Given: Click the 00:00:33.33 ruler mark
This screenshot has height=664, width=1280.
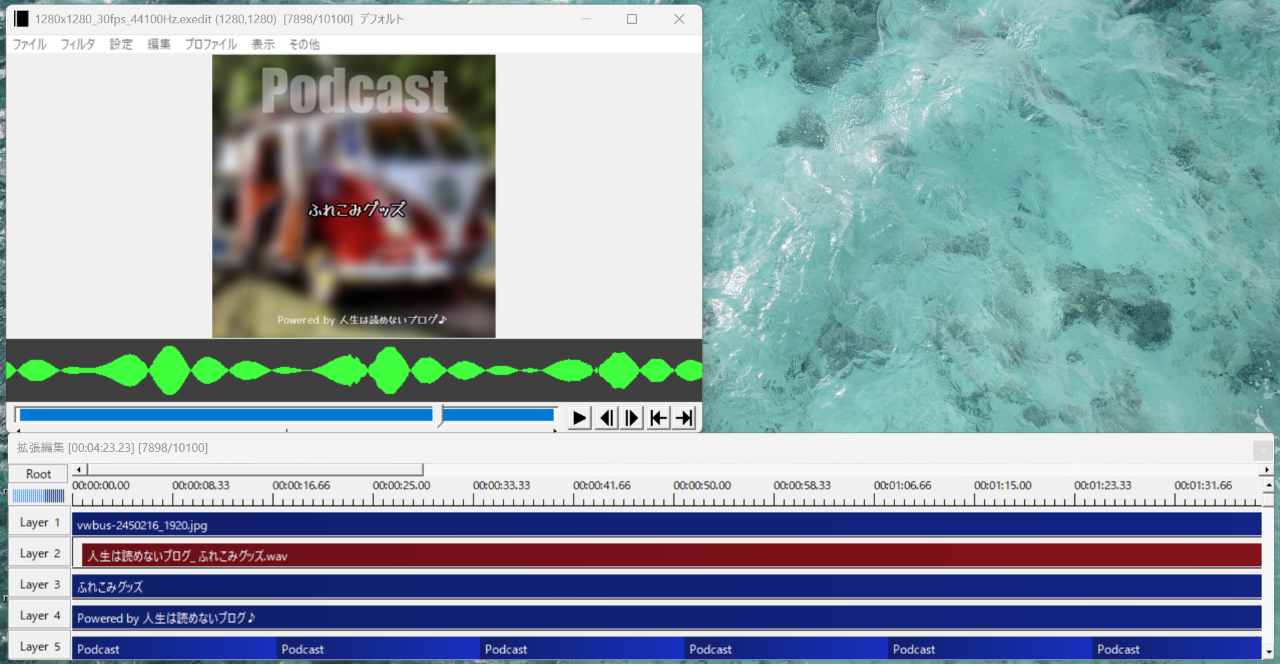Looking at the screenshot, I should pyautogui.click(x=502, y=485).
